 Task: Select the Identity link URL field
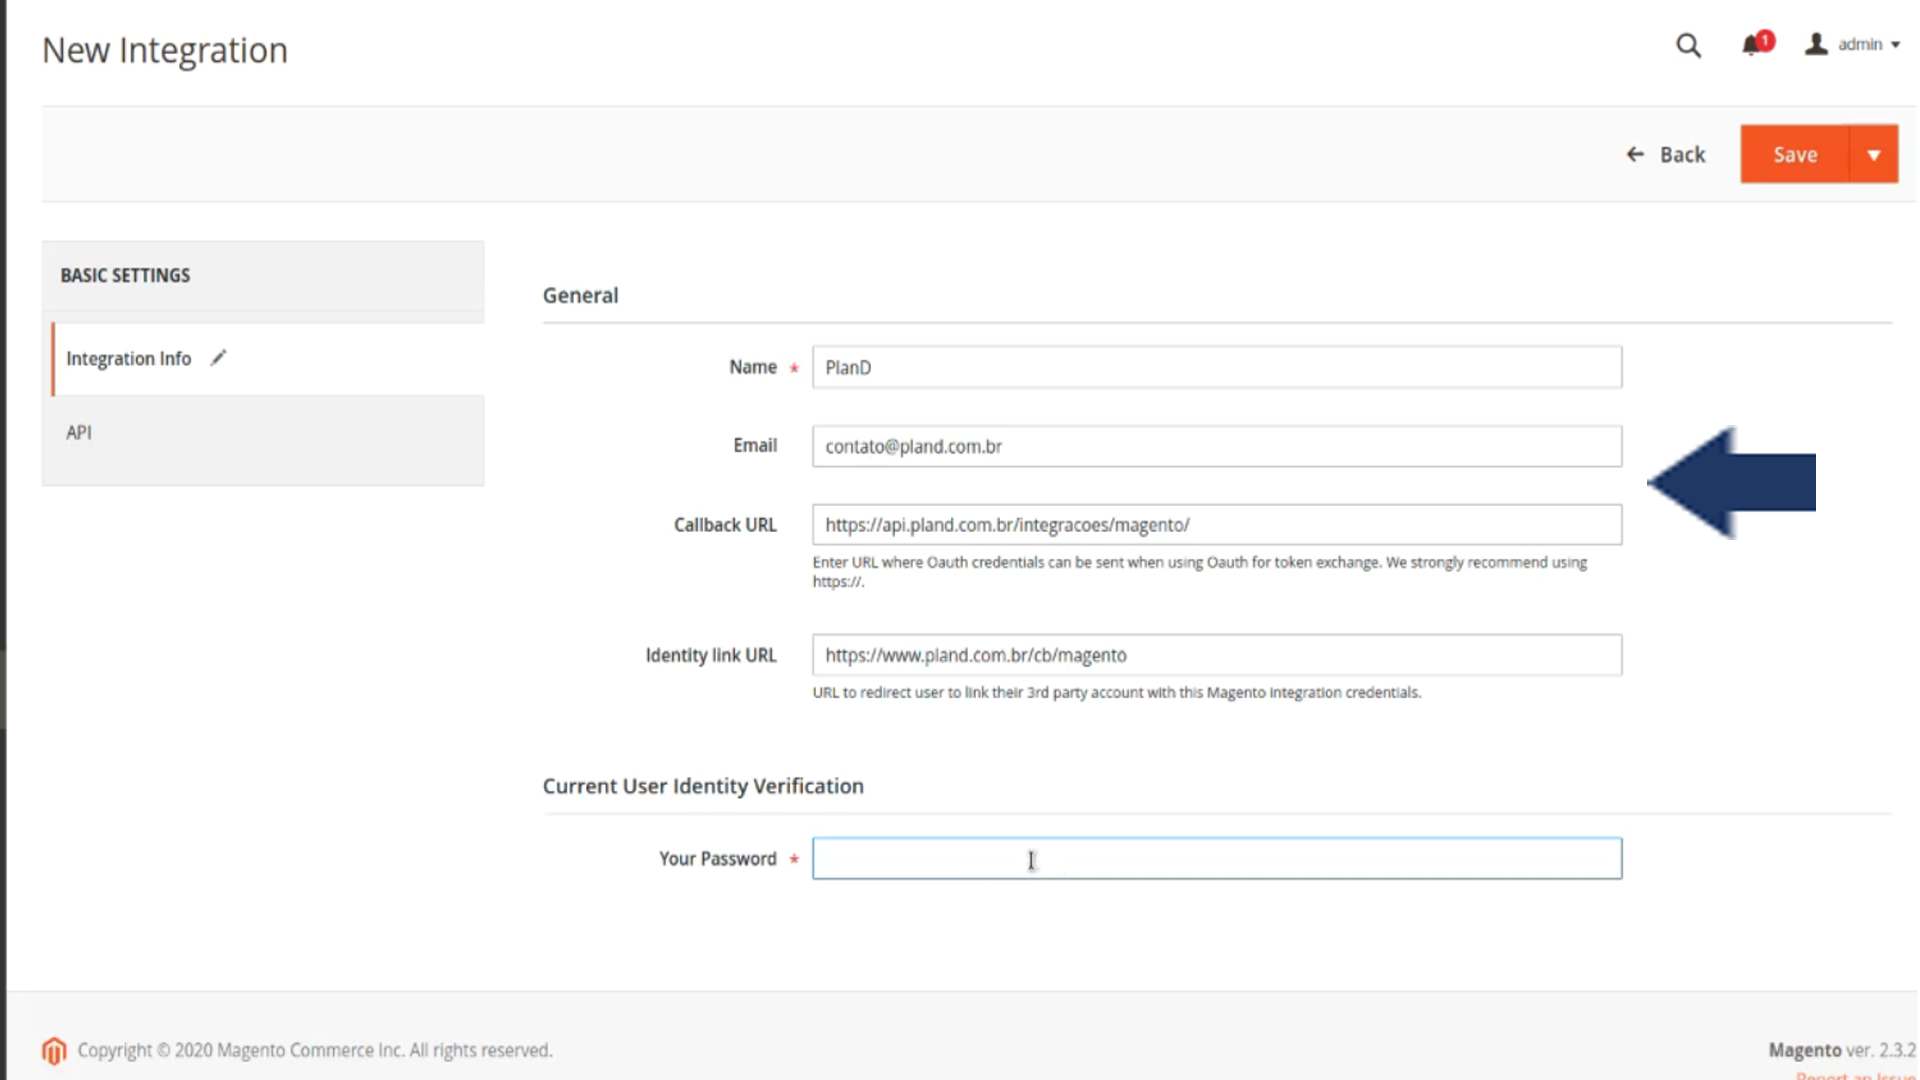coord(1216,655)
